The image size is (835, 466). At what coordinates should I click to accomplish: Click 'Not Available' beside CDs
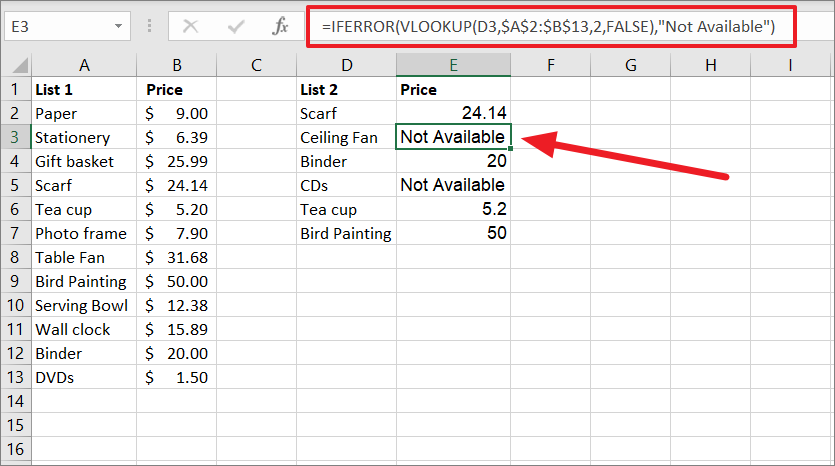454,185
